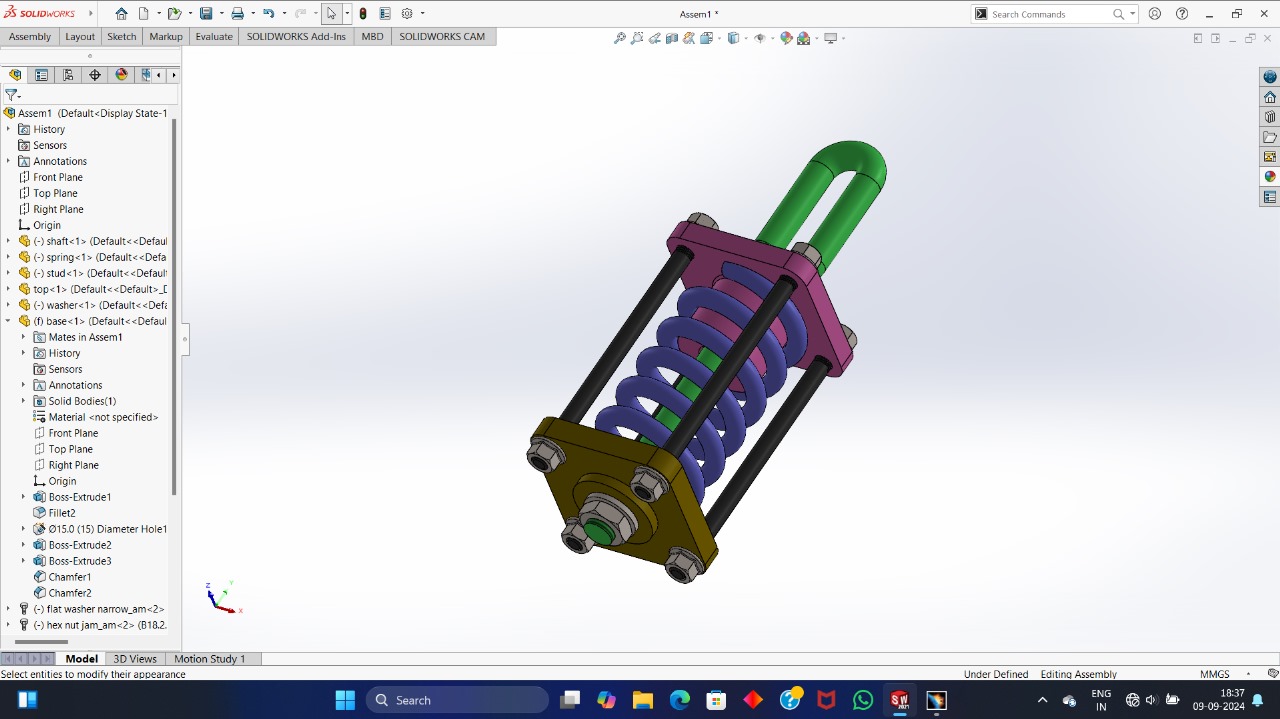1280x719 pixels.
Task: Switch to the Evaluate tab
Action: pos(214,36)
